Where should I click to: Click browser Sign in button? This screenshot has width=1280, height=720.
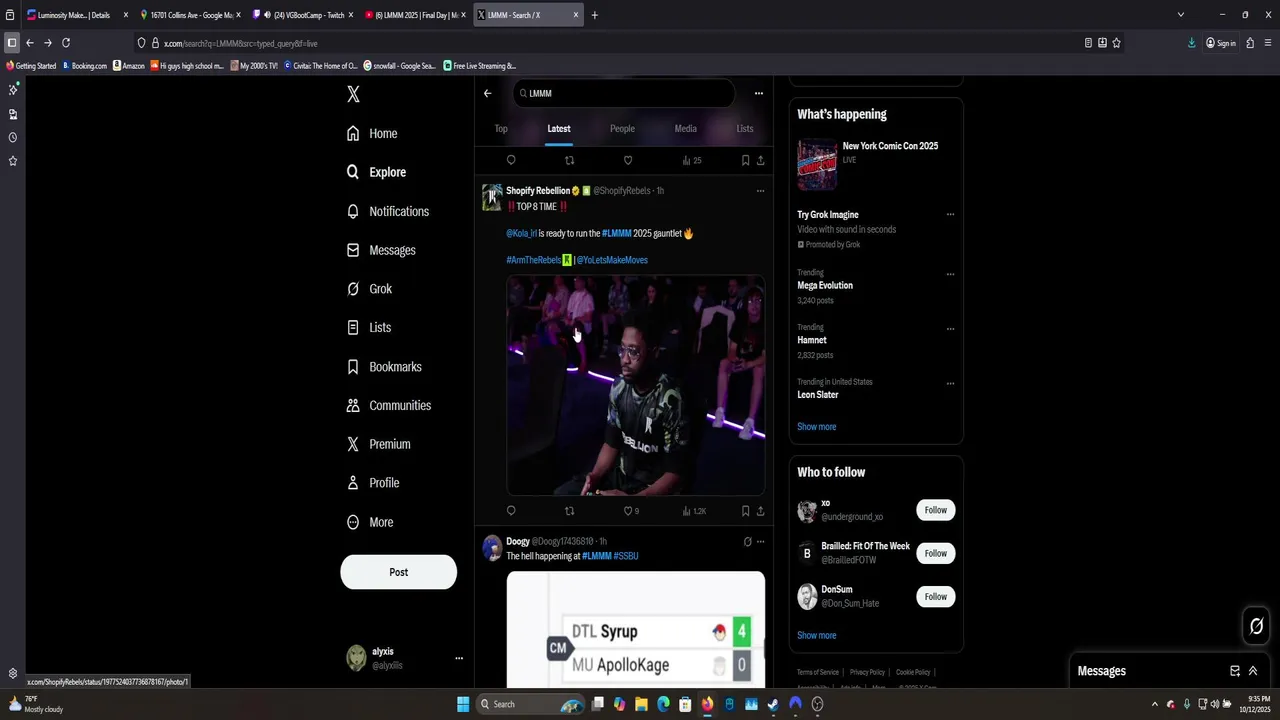(1221, 43)
